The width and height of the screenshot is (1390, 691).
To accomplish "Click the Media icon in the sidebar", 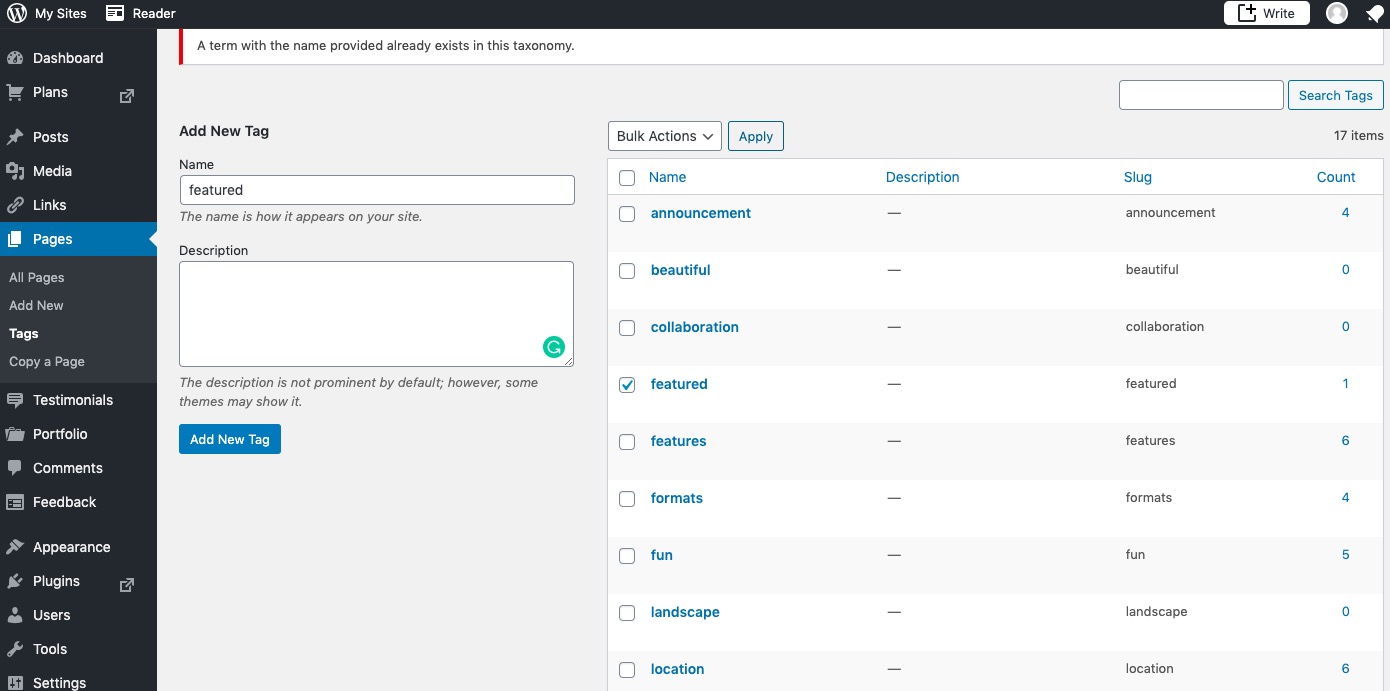I will pos(15,171).
